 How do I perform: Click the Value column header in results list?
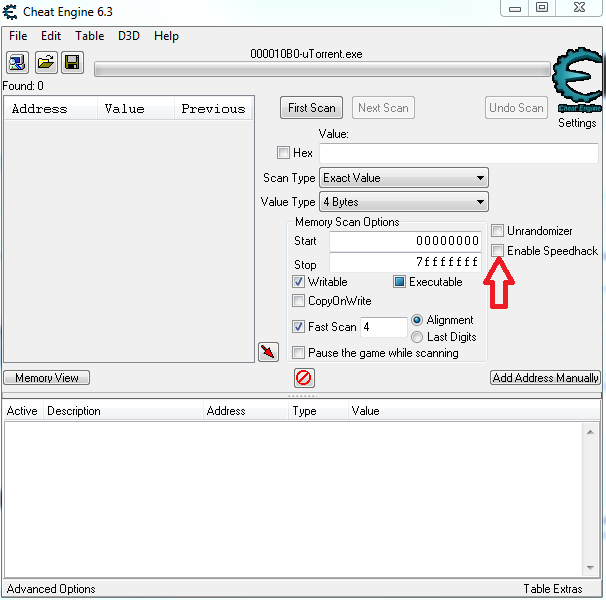[136, 109]
